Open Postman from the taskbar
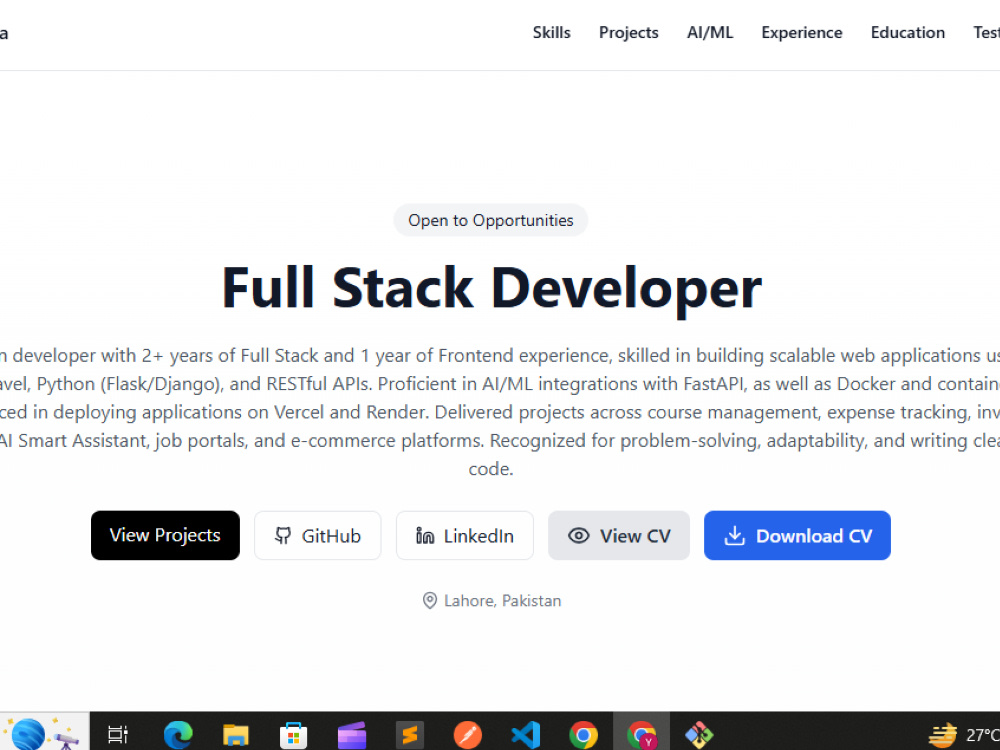1000x750 pixels. 467,735
